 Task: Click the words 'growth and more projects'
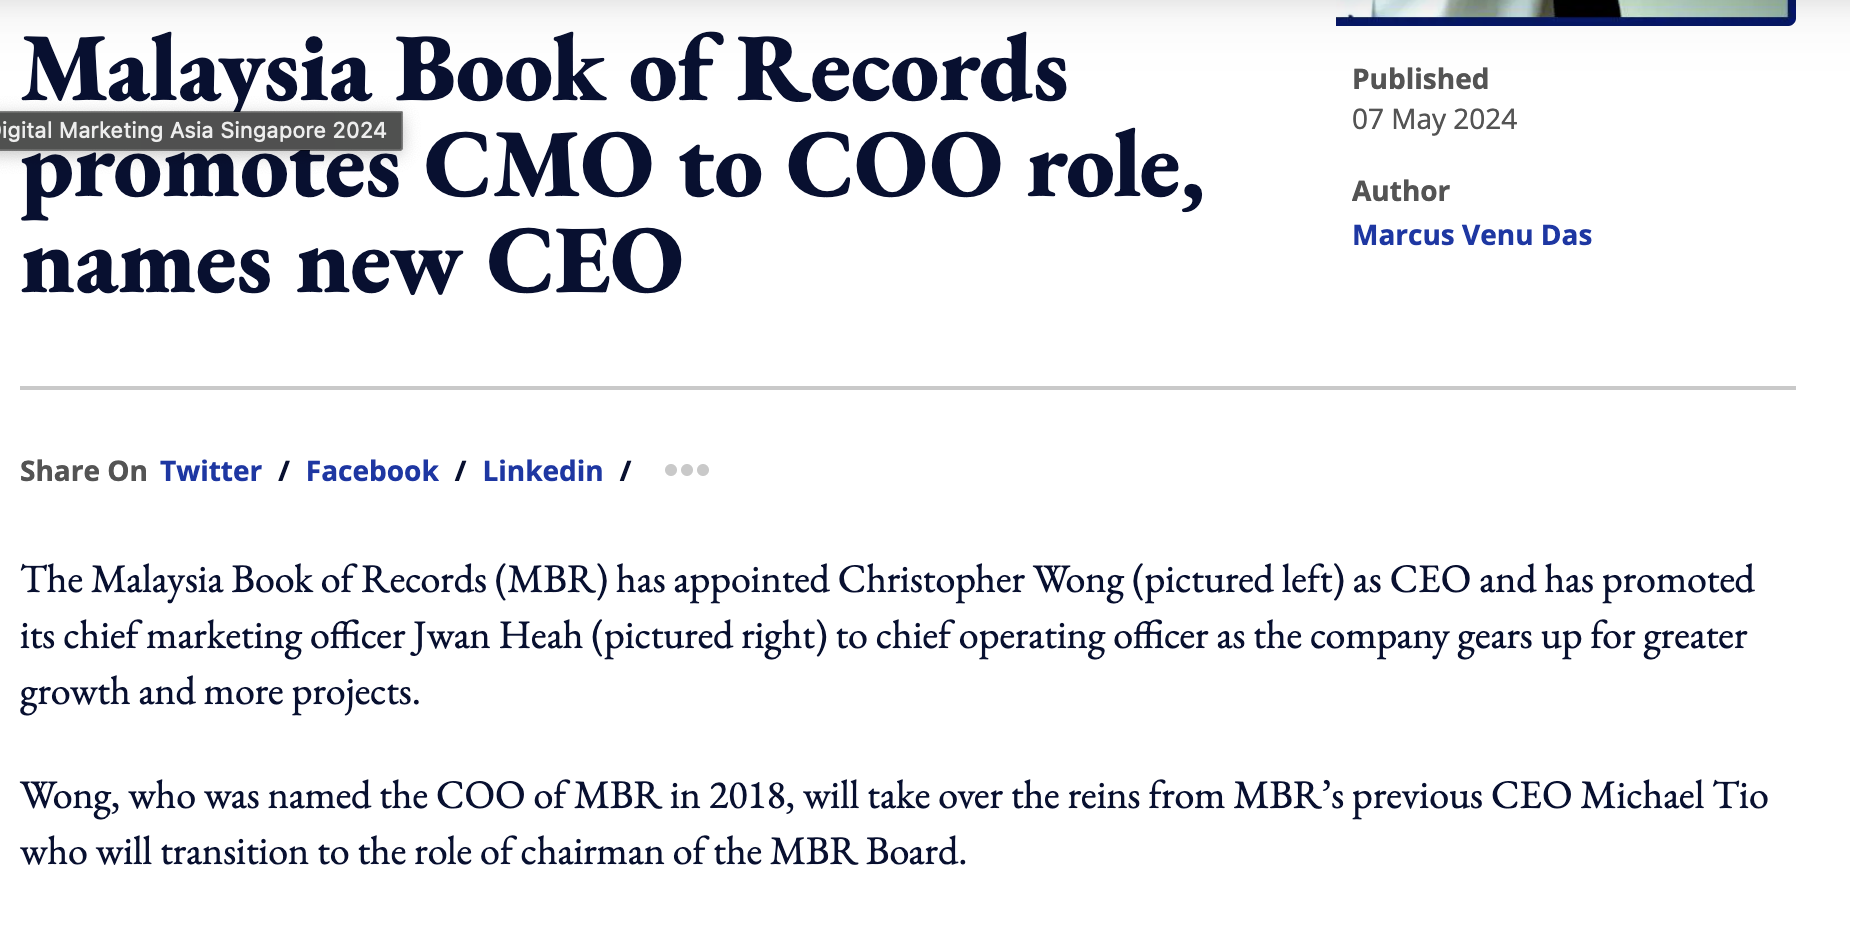pyautogui.click(x=219, y=692)
